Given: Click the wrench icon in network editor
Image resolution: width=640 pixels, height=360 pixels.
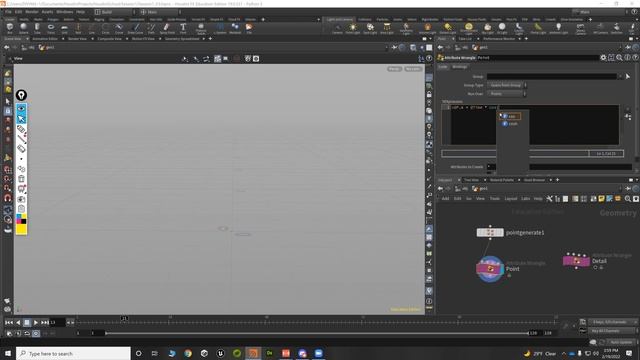Looking at the screenshot, I should 549,199.
